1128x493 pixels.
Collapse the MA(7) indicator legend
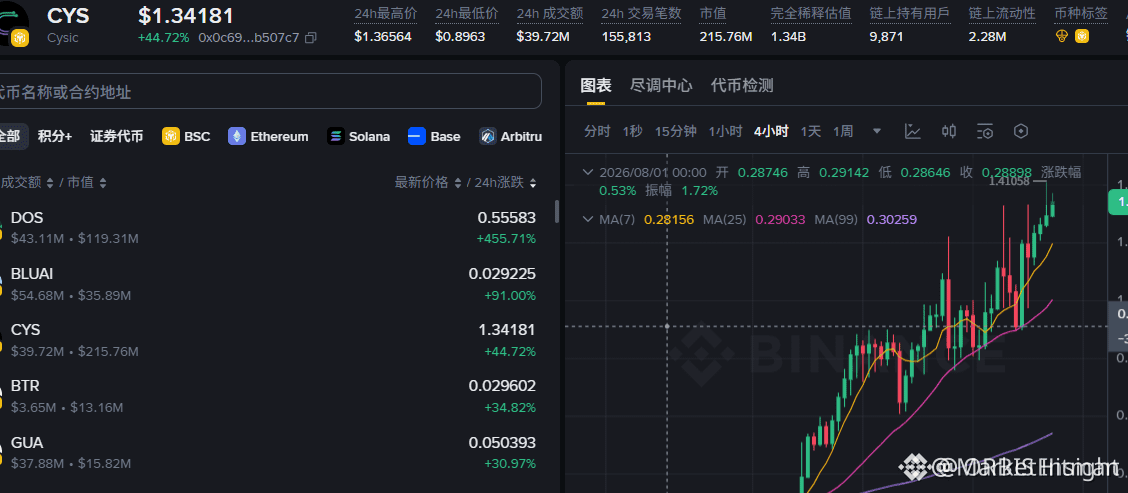click(x=588, y=219)
